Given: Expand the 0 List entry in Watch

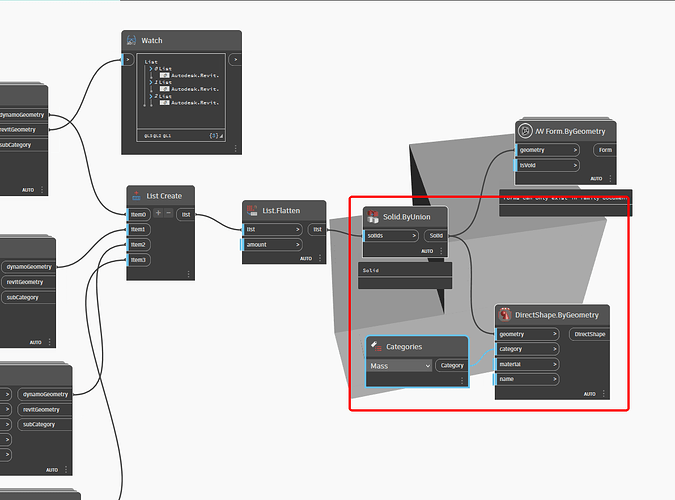Looking at the screenshot, I should [x=151, y=68].
